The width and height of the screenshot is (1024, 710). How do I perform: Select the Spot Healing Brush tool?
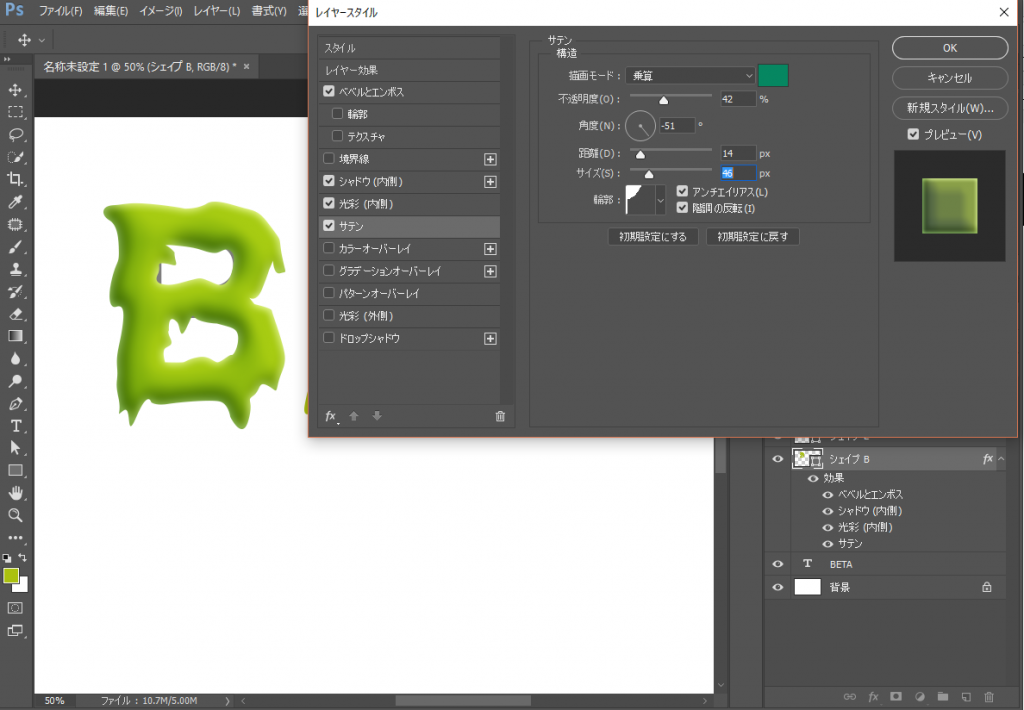16,224
